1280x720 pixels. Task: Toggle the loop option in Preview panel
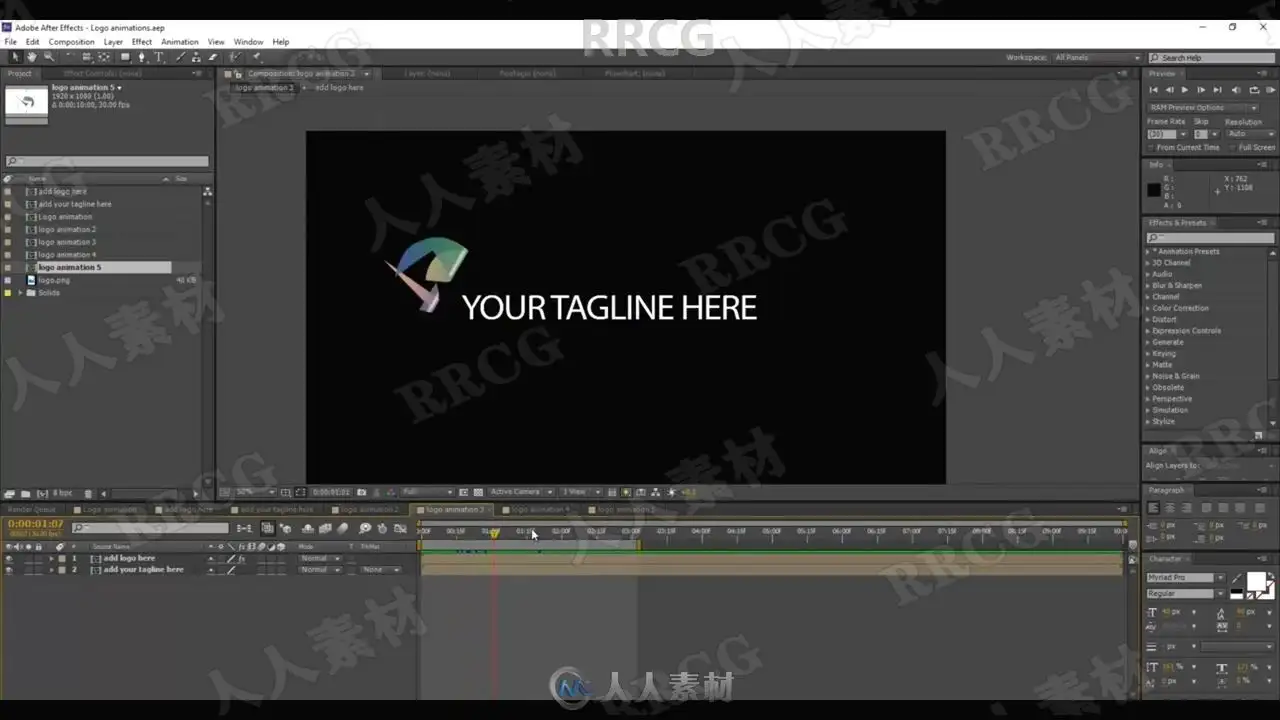point(1253,90)
